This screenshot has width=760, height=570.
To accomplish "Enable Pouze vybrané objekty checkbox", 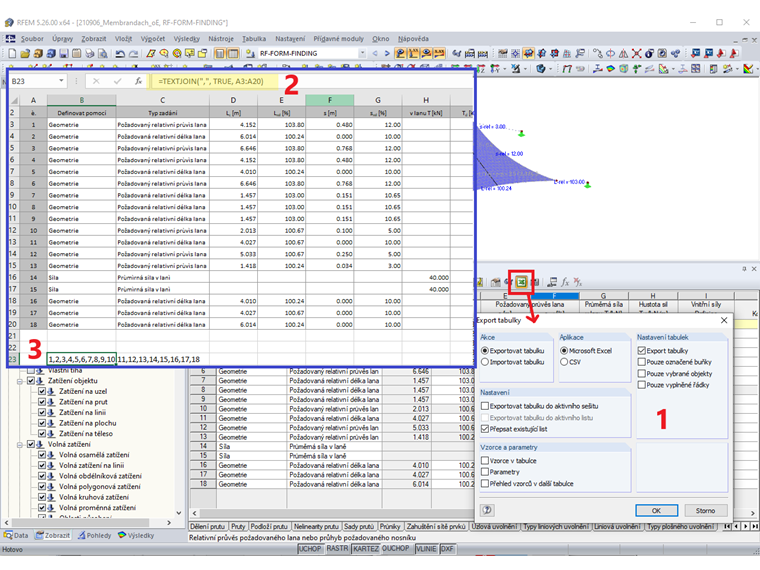I will point(642,374).
